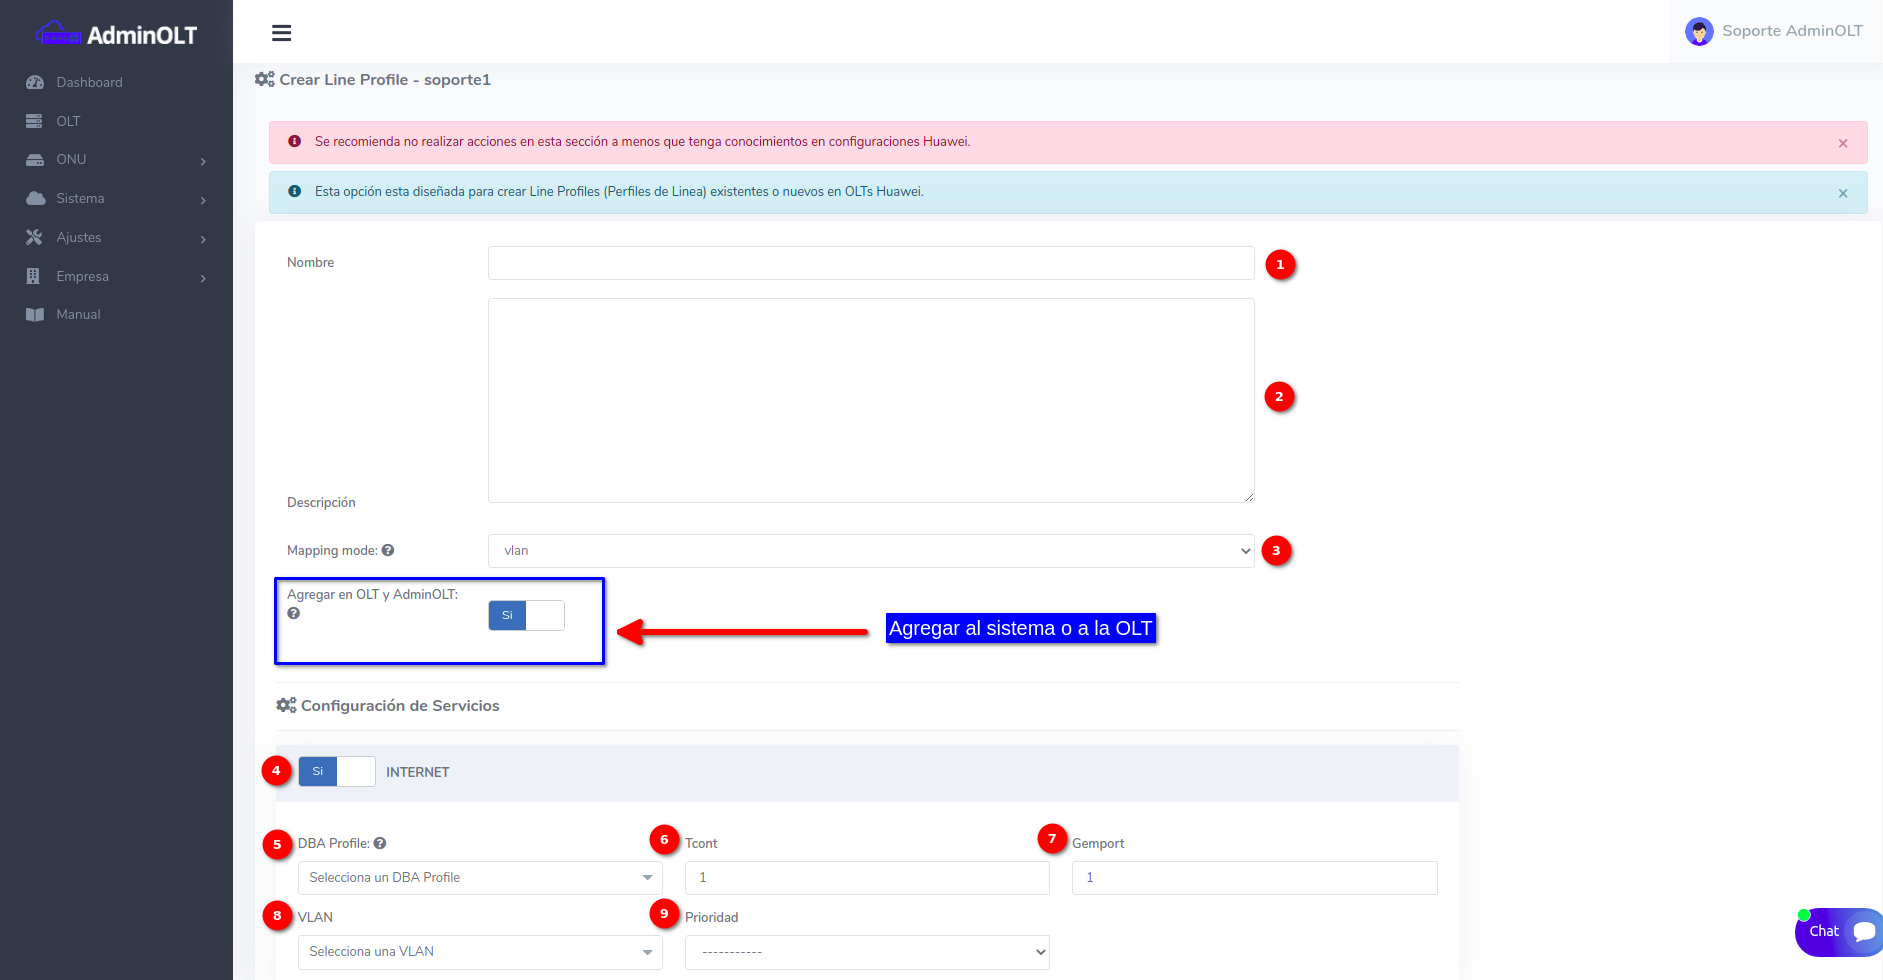Open the VLAN selector dropdown

(480, 952)
